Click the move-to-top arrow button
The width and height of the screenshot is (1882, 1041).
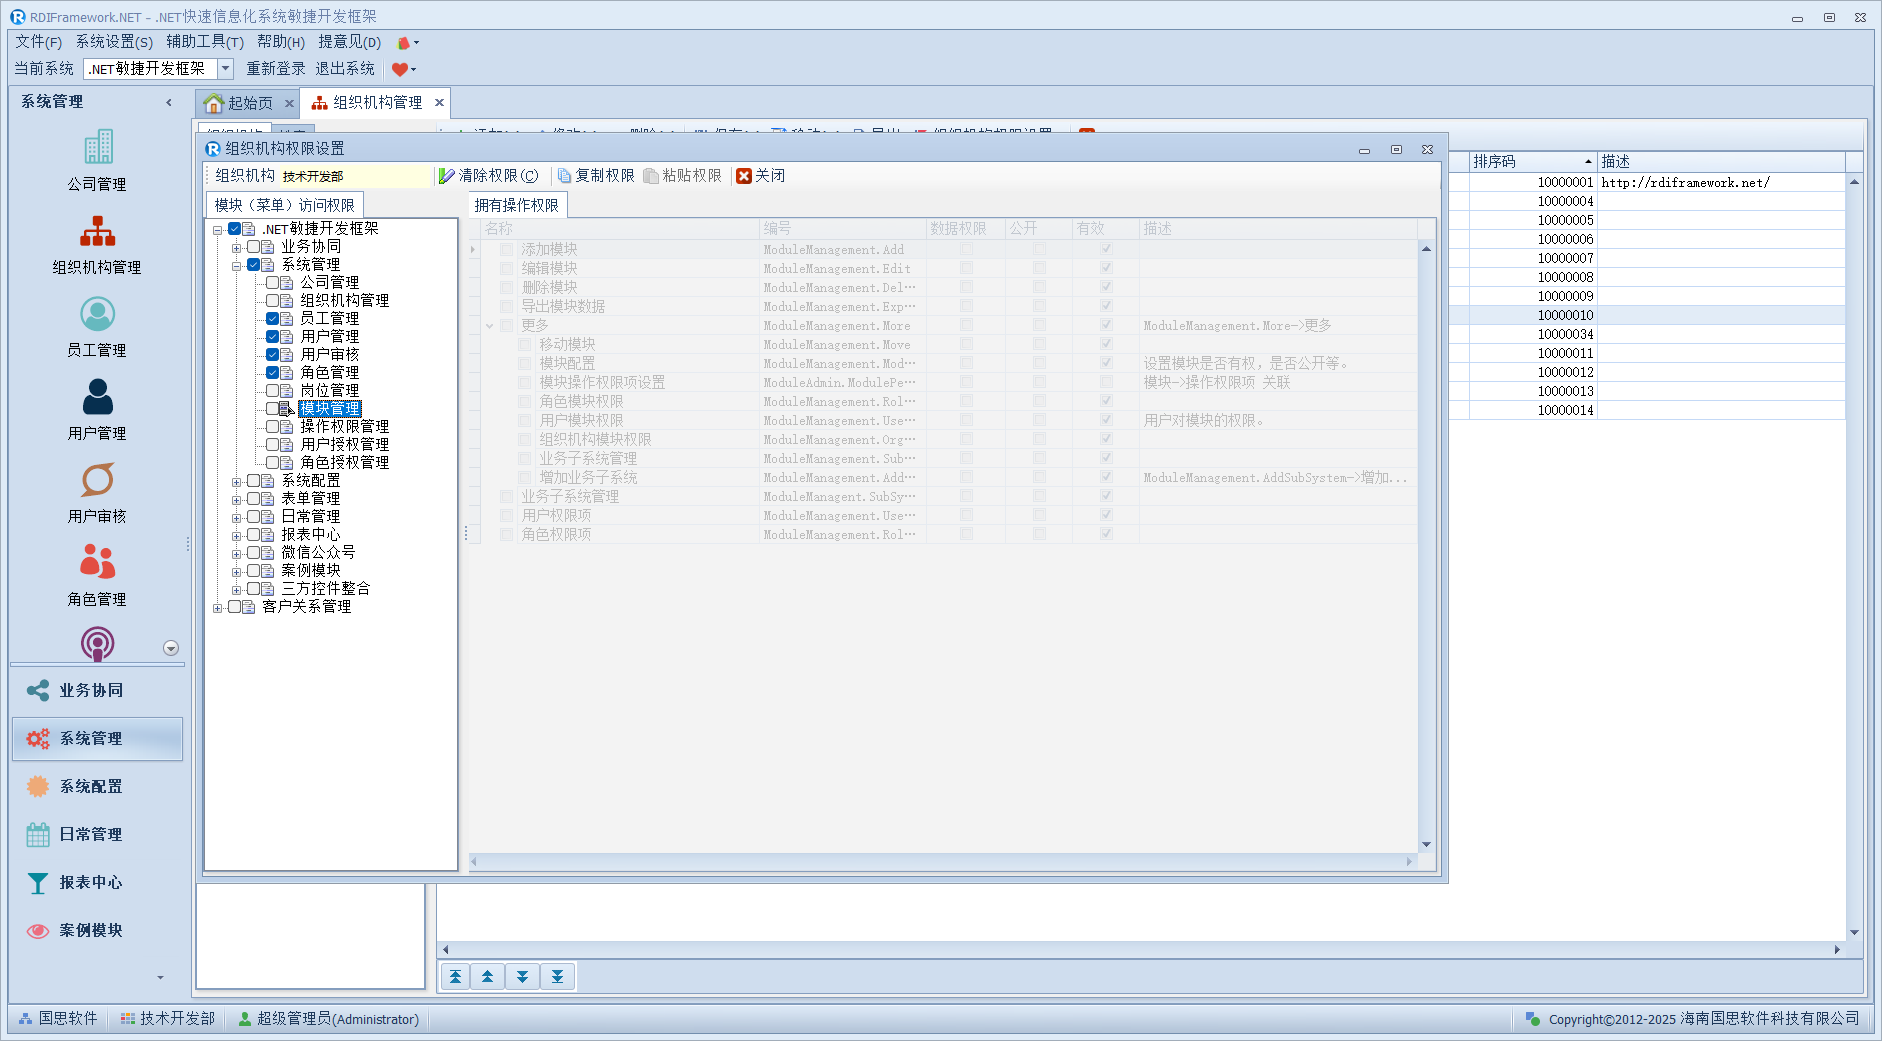[456, 977]
